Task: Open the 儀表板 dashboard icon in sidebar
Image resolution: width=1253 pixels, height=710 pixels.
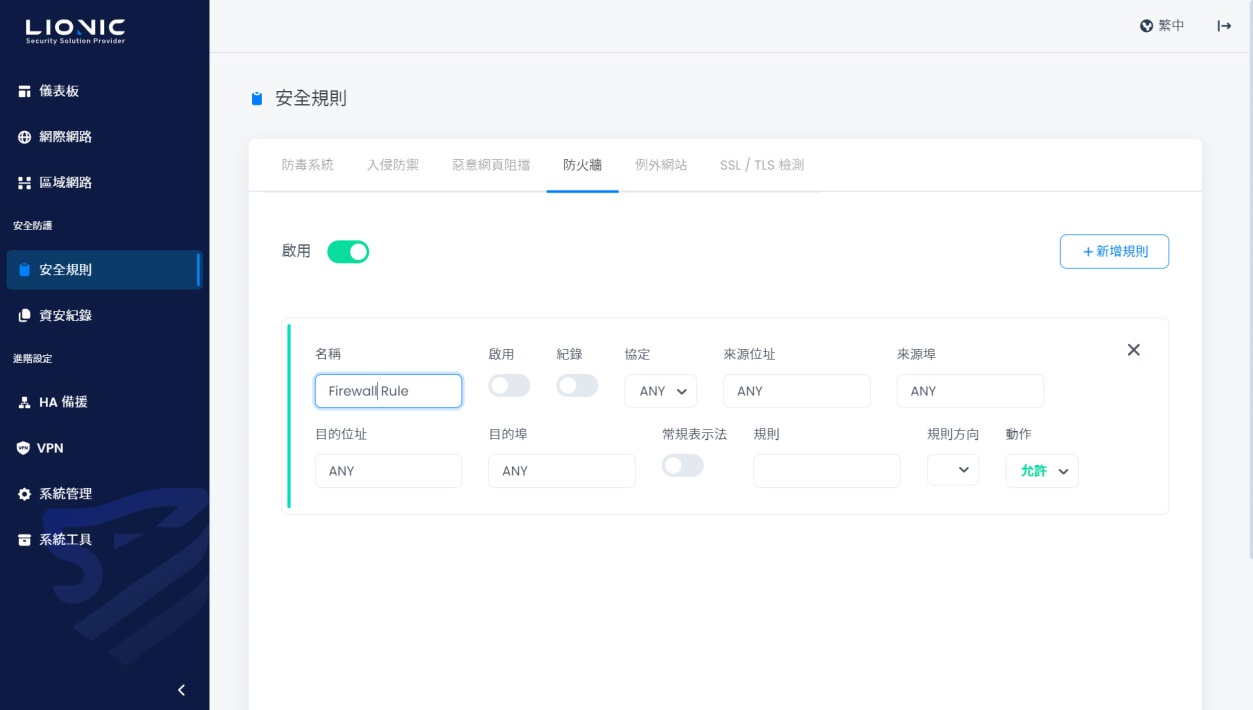Action: (x=24, y=91)
